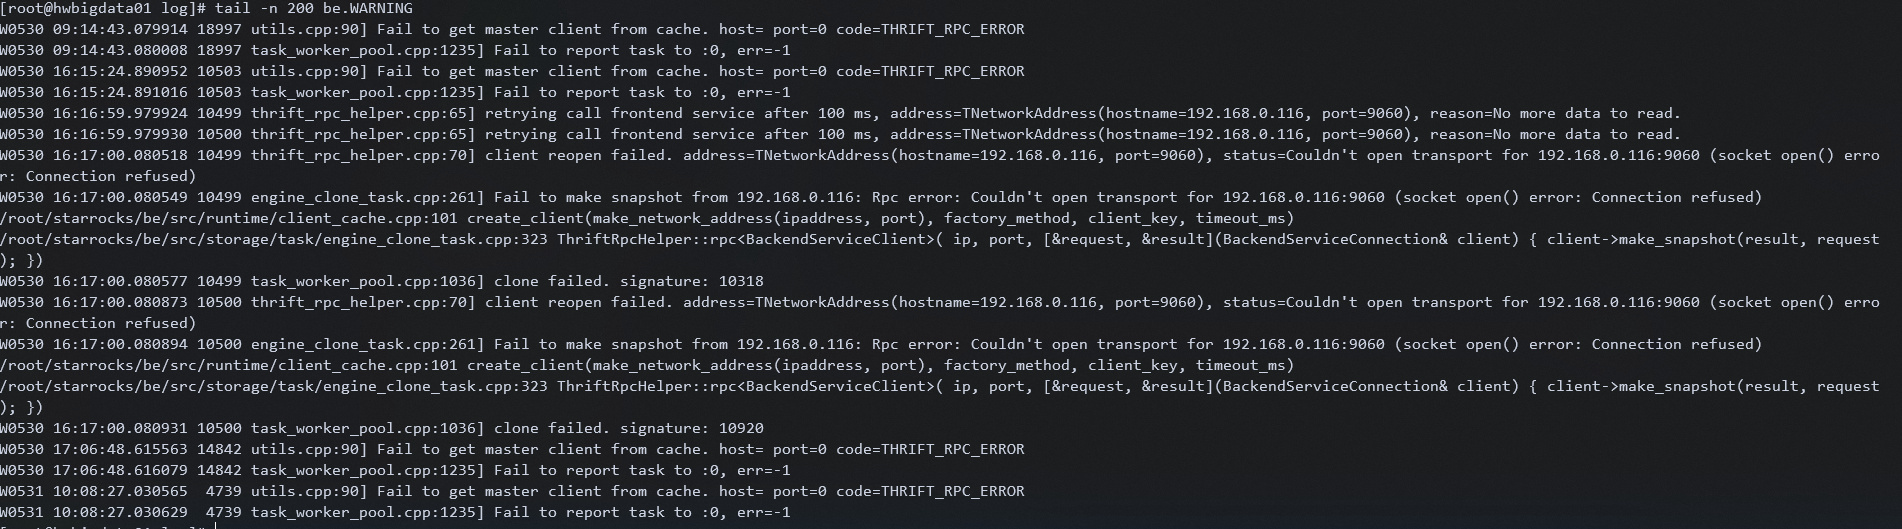Click the 17:06:48.615563 timestamp
Image resolution: width=1902 pixels, height=529 pixels.
click(x=120, y=449)
